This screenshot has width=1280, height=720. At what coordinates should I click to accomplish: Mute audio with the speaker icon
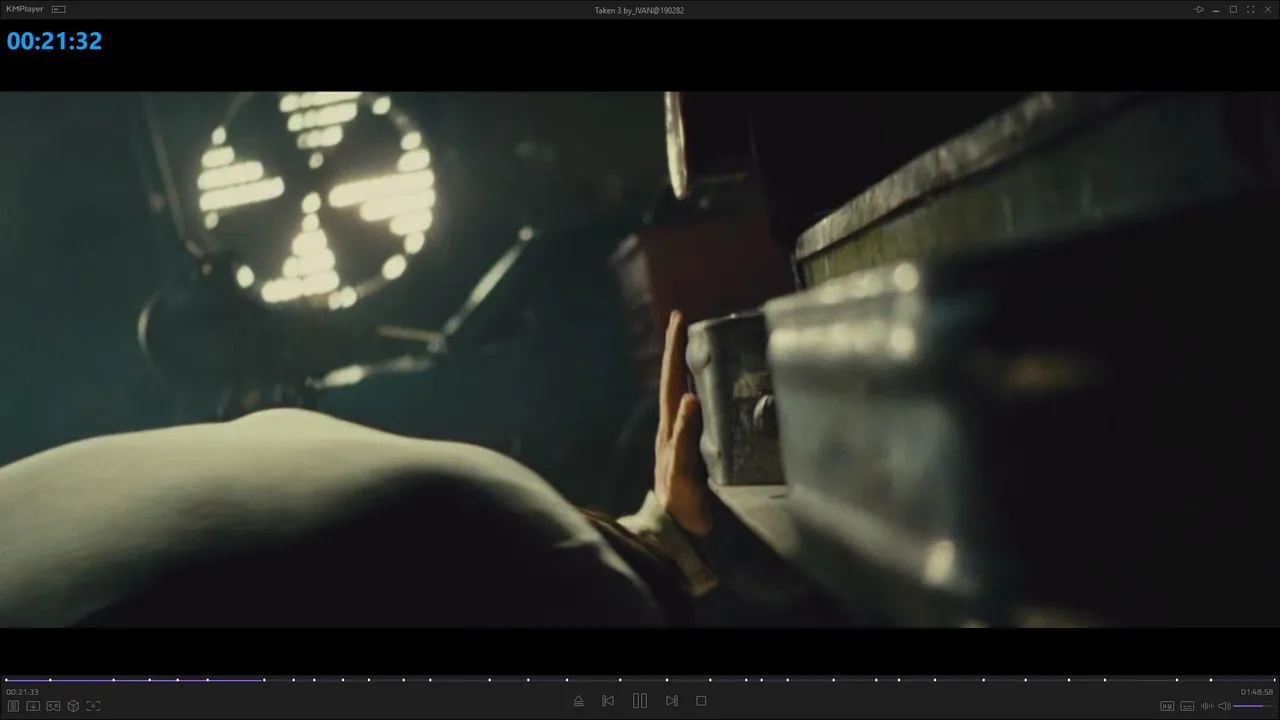[1224, 706]
